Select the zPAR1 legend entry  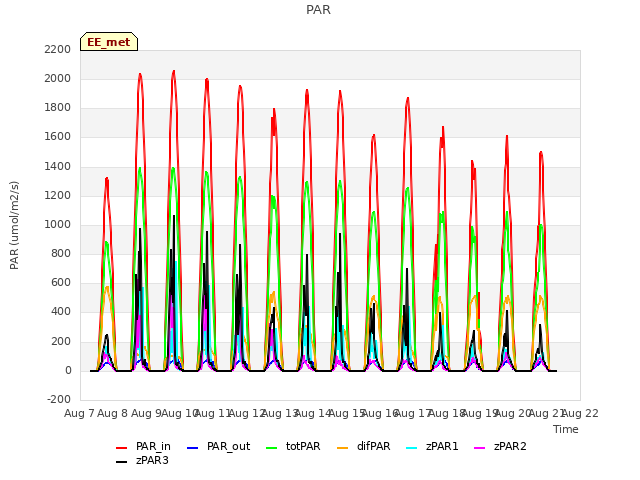click(x=433, y=447)
